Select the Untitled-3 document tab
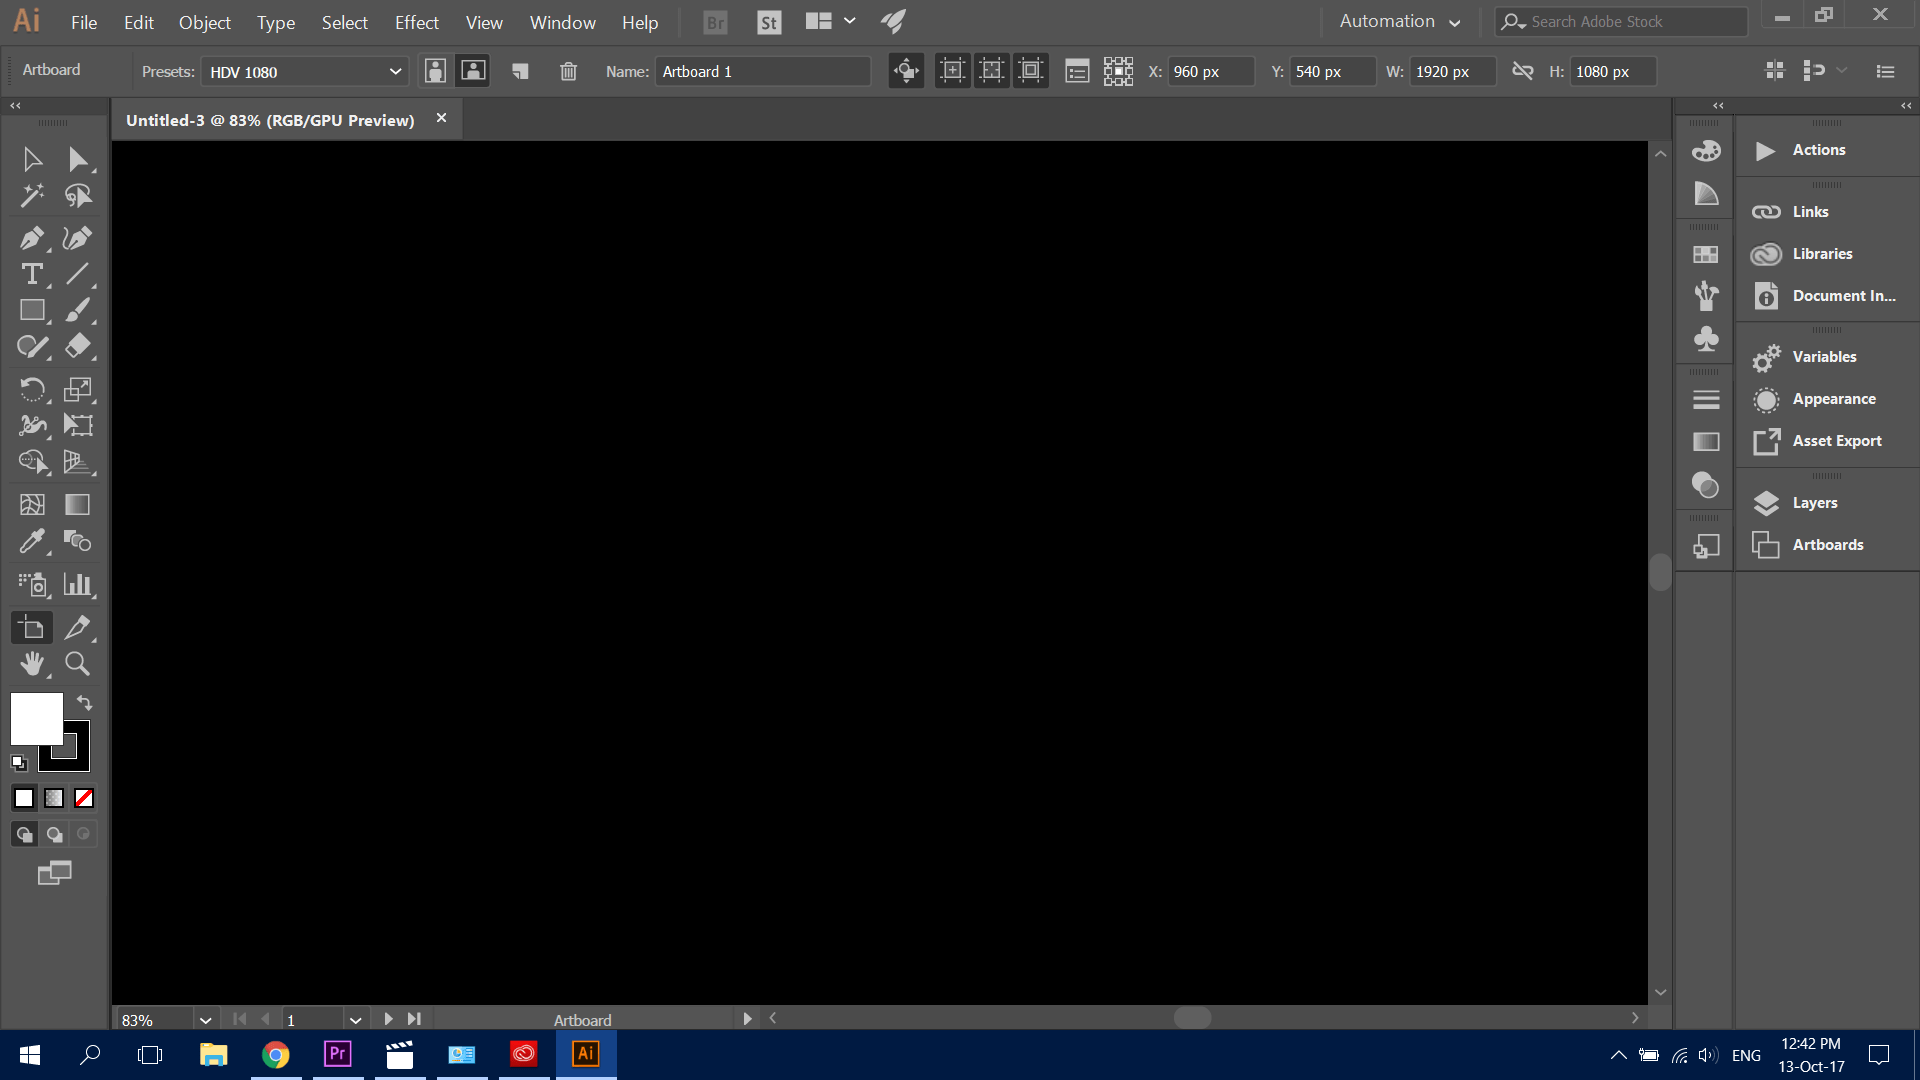This screenshot has width=1920, height=1080. pyautogui.click(x=270, y=119)
